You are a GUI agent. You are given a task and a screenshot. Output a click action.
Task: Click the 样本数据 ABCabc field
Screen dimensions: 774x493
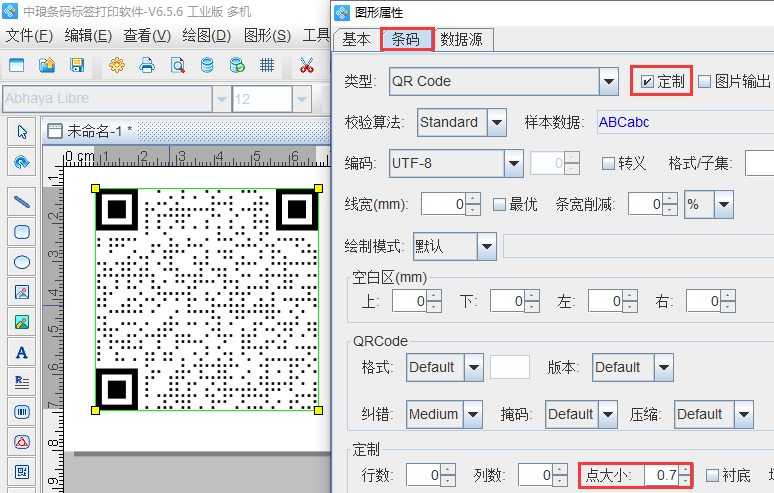click(685, 122)
